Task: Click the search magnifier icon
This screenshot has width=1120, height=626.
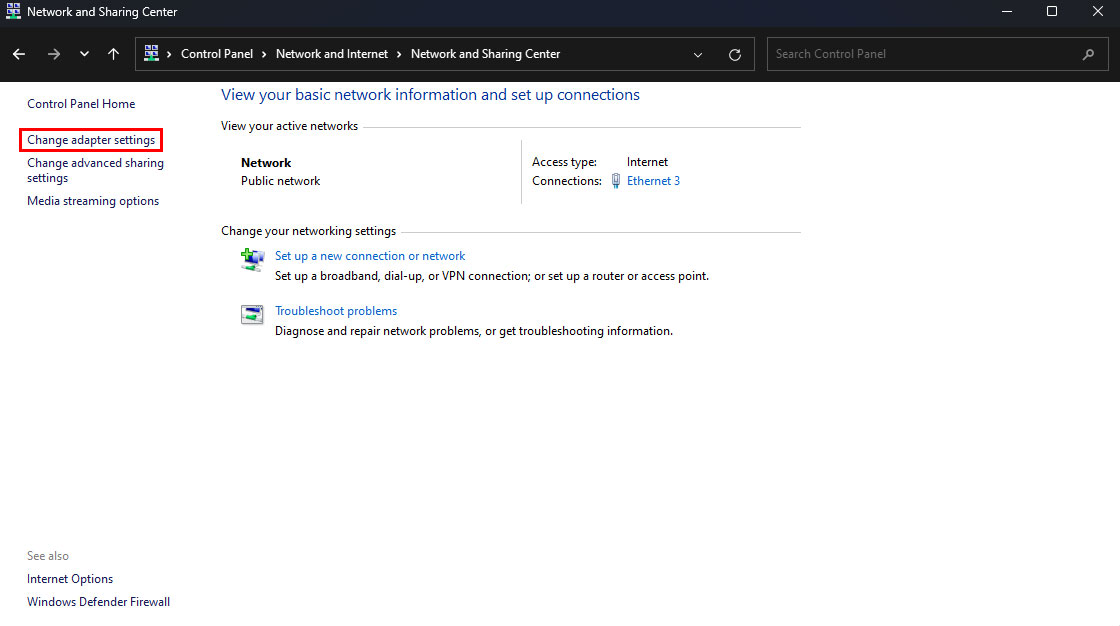Action: click(x=1088, y=54)
